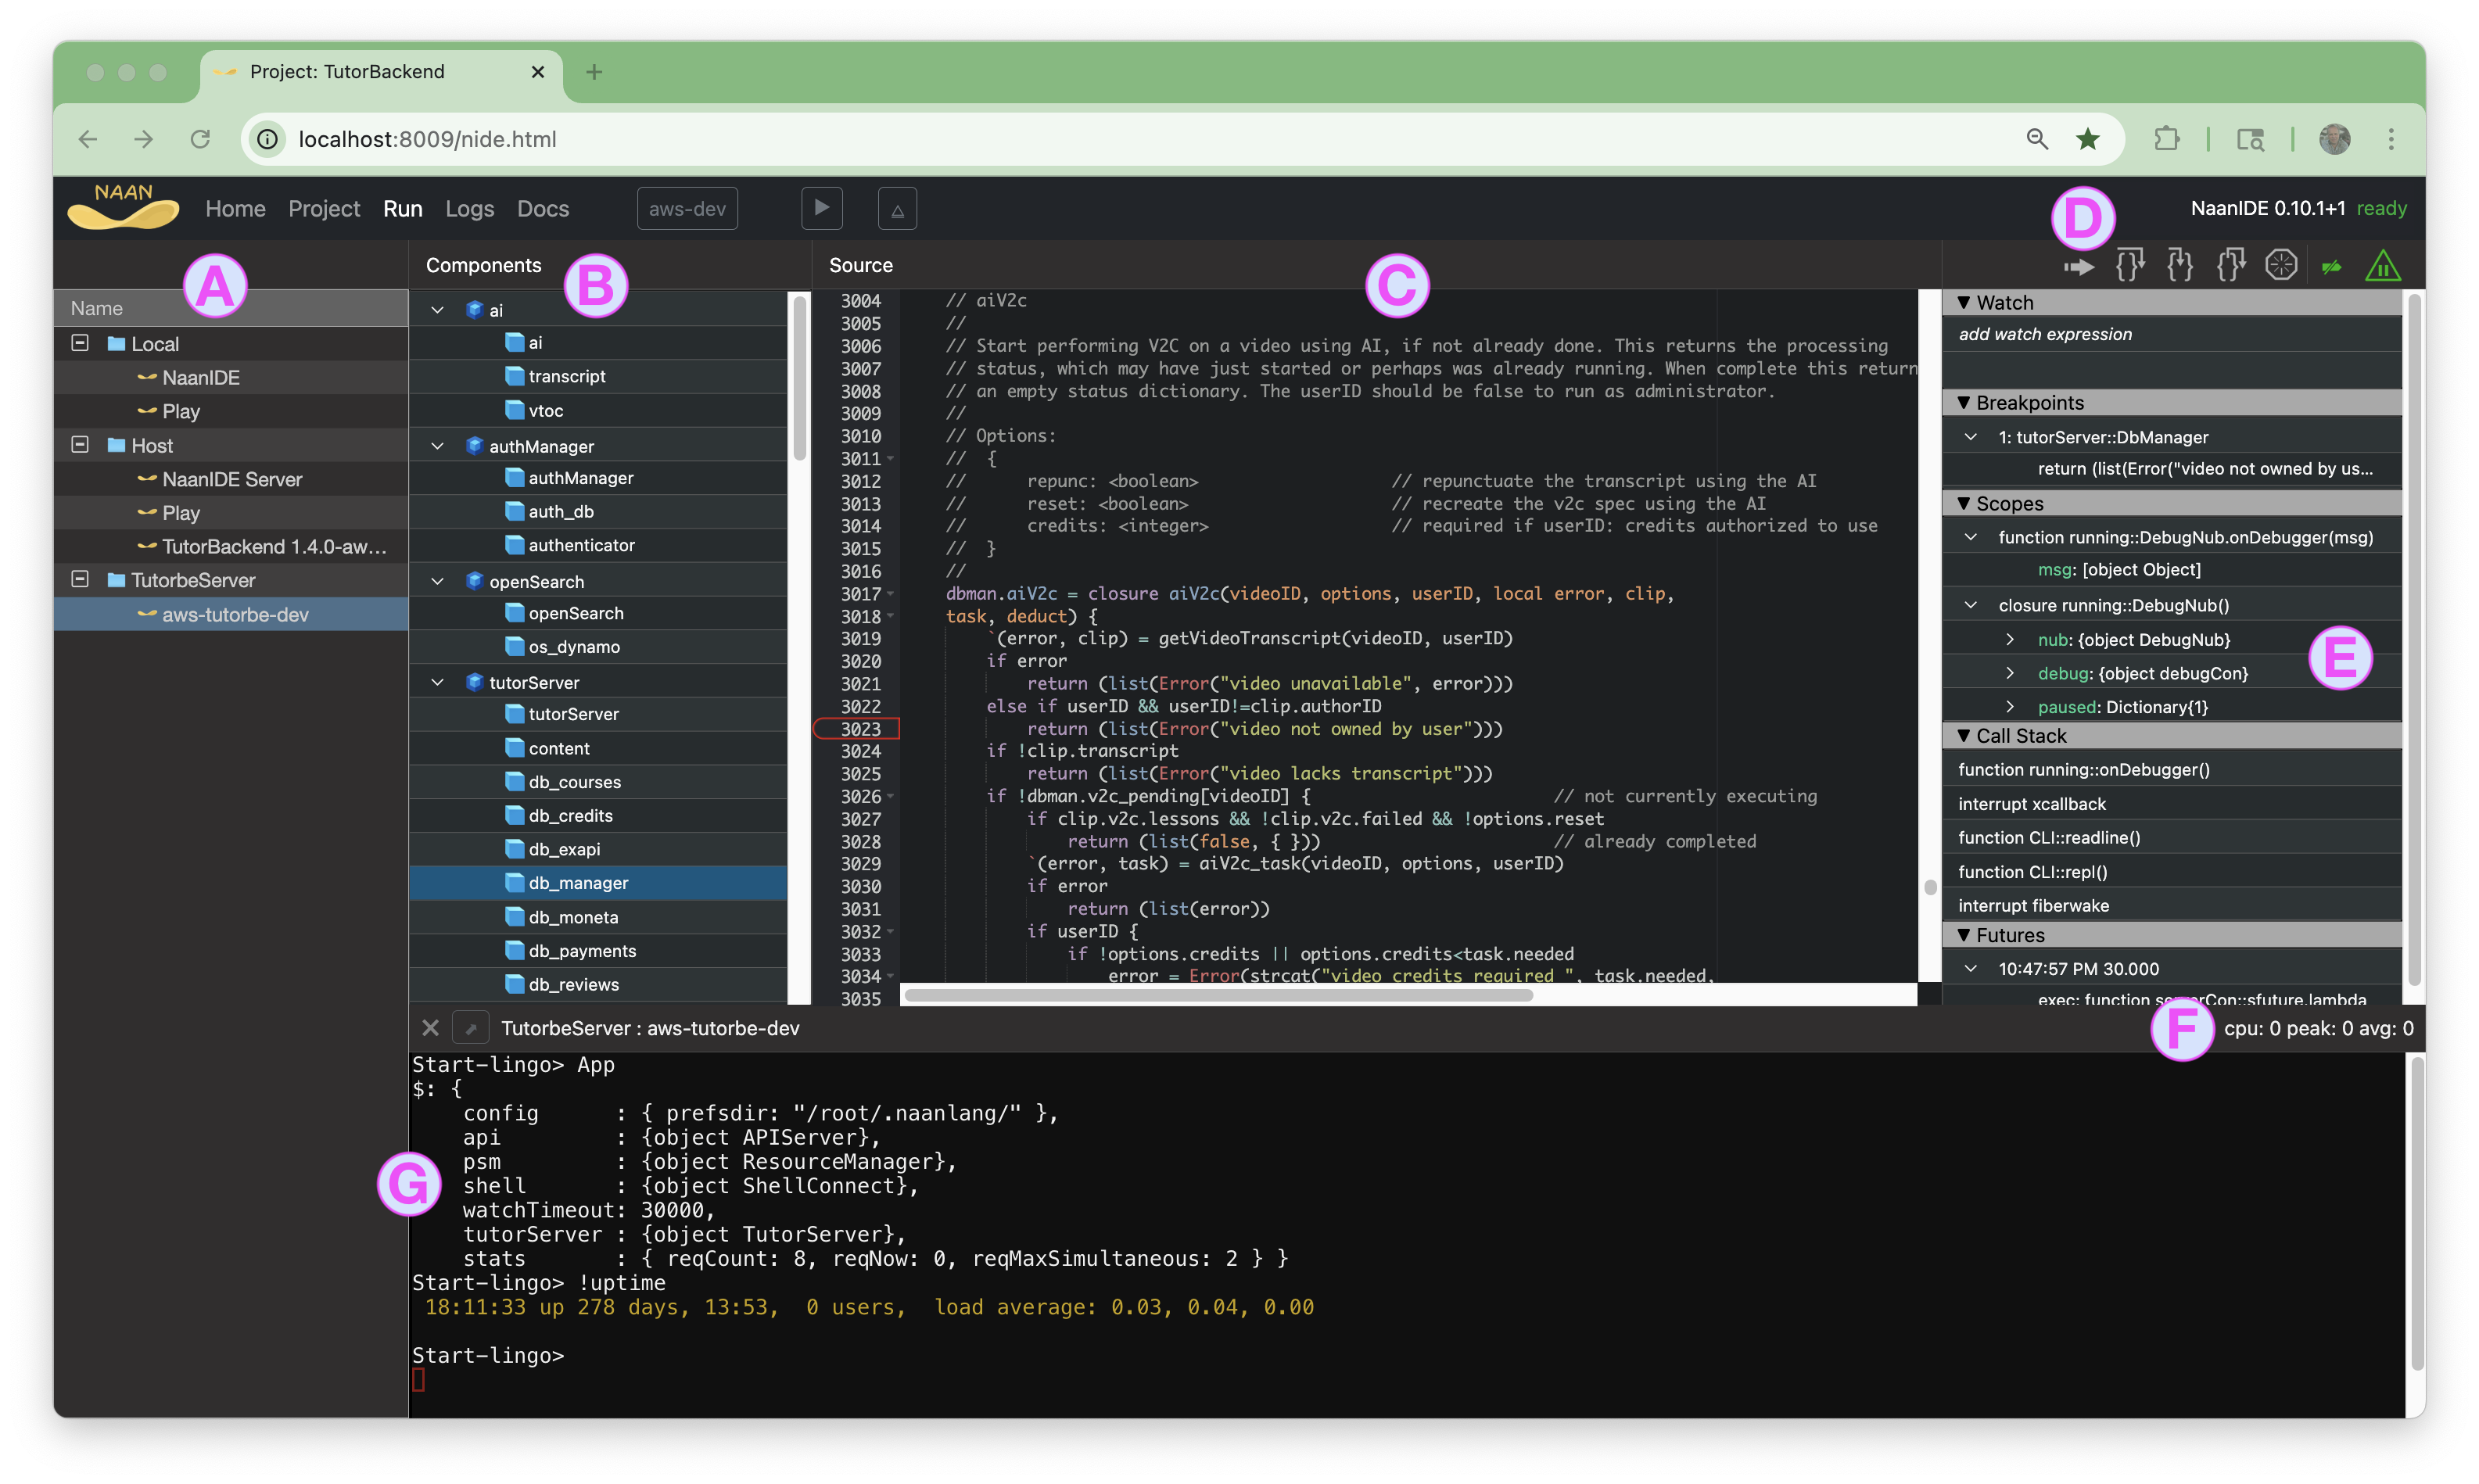The width and height of the screenshot is (2479, 1484).
Task: Collapse the Local folder with minus box
Action: (80, 343)
